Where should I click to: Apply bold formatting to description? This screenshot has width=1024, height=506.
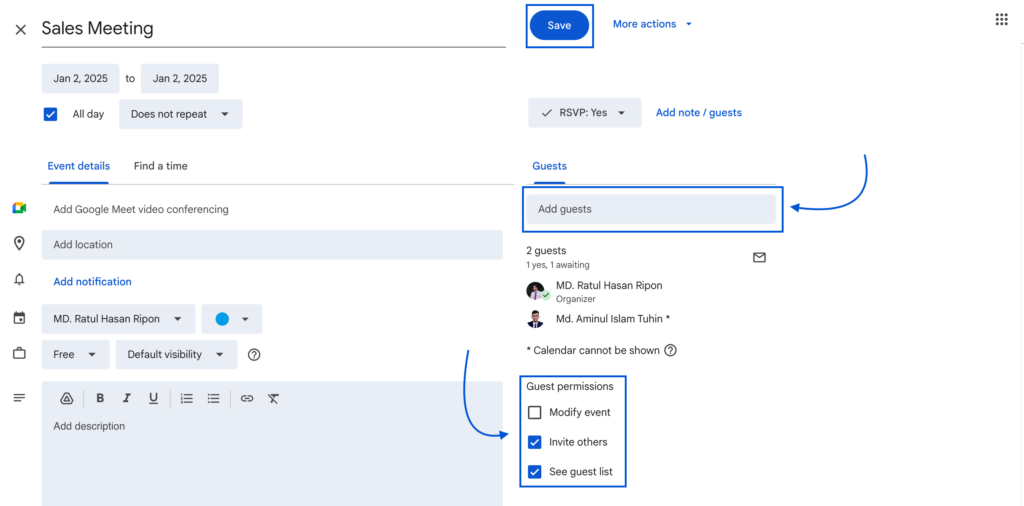(x=100, y=398)
